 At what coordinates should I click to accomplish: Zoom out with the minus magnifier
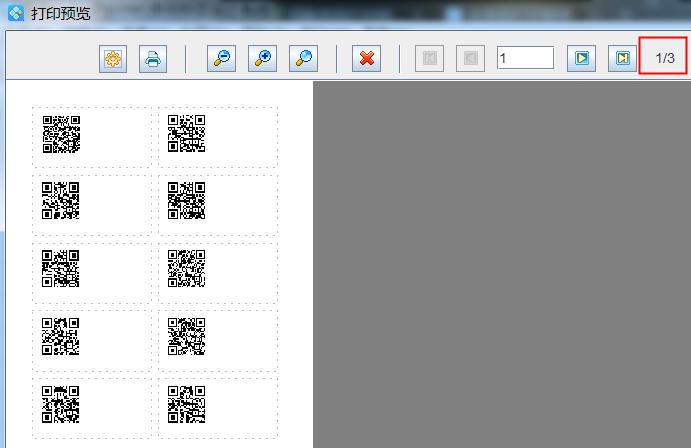(x=221, y=58)
